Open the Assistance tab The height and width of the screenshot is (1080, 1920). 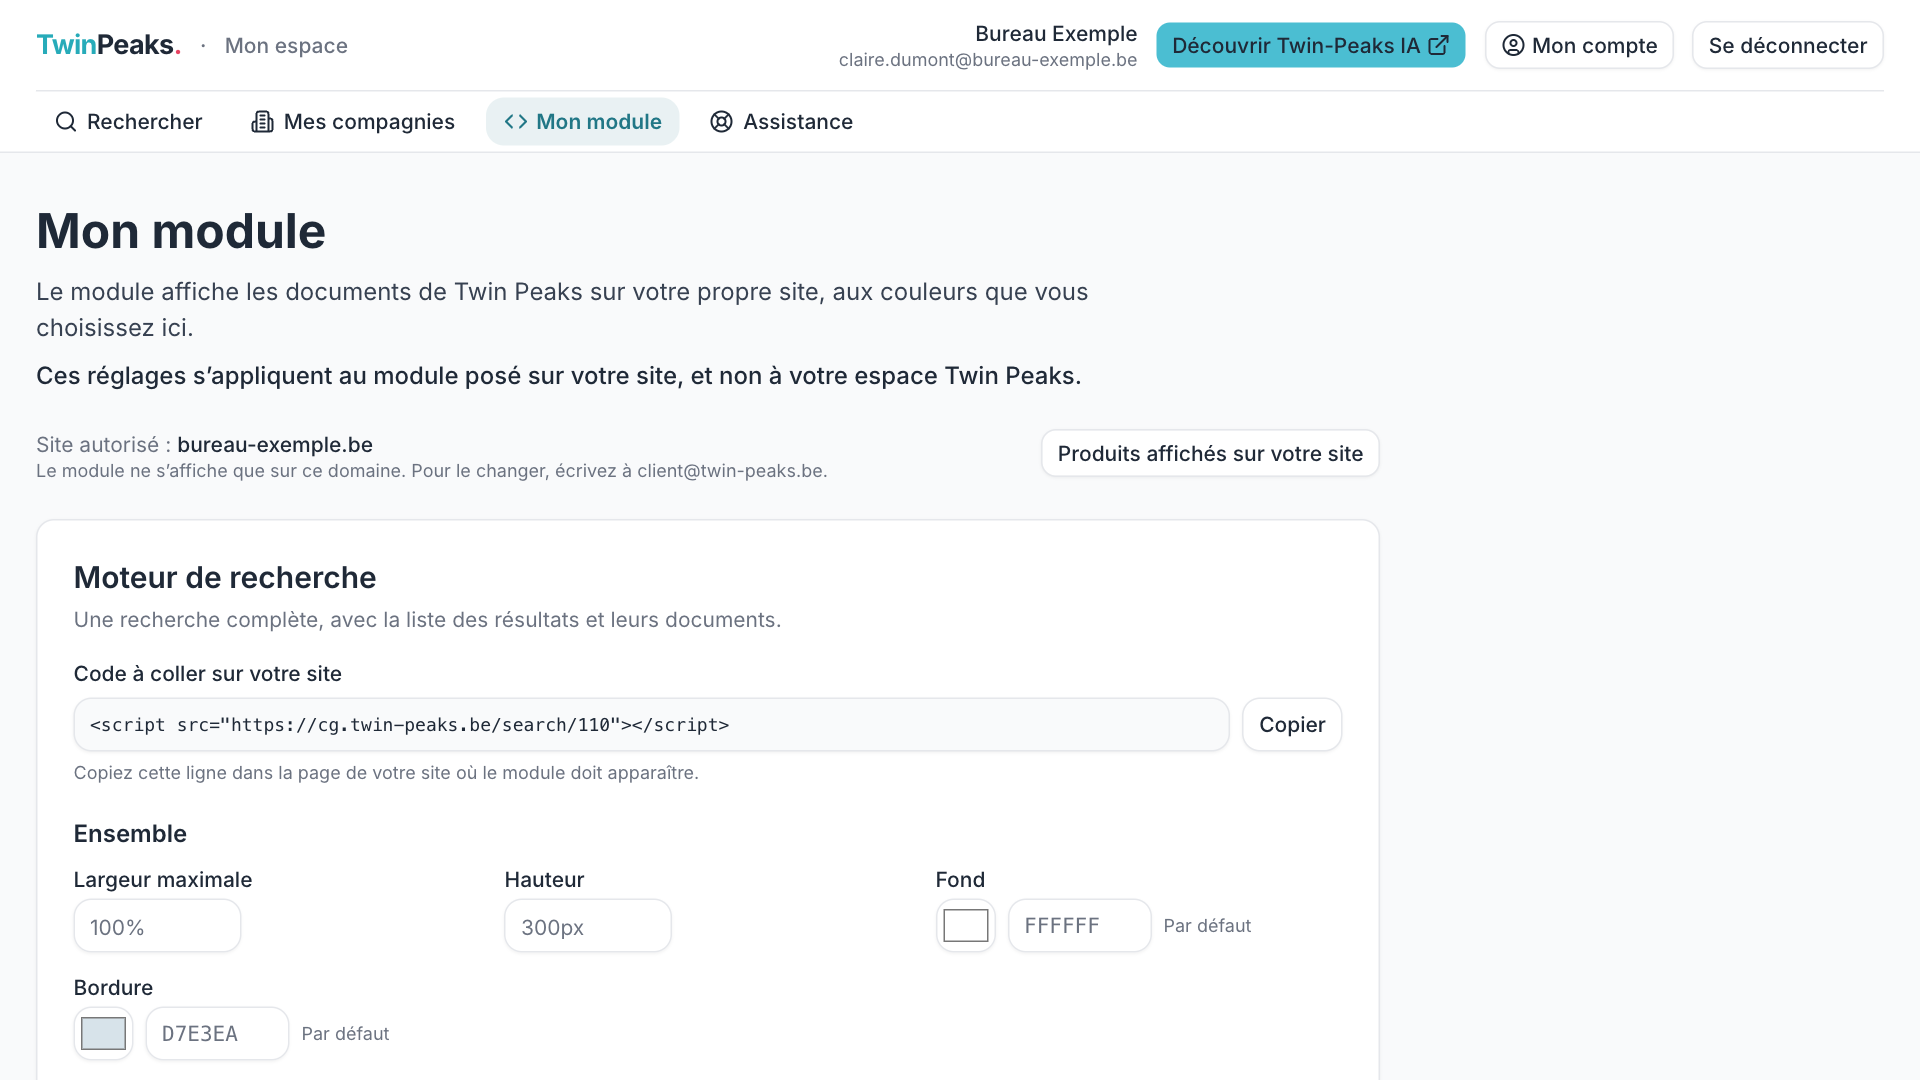pyautogui.click(x=781, y=122)
